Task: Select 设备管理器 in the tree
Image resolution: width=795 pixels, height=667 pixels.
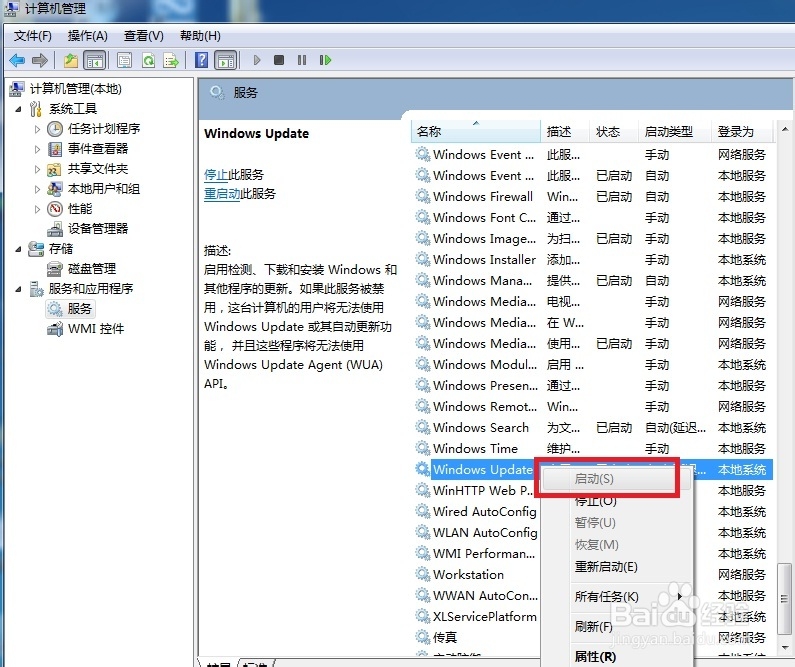Action: click(98, 229)
